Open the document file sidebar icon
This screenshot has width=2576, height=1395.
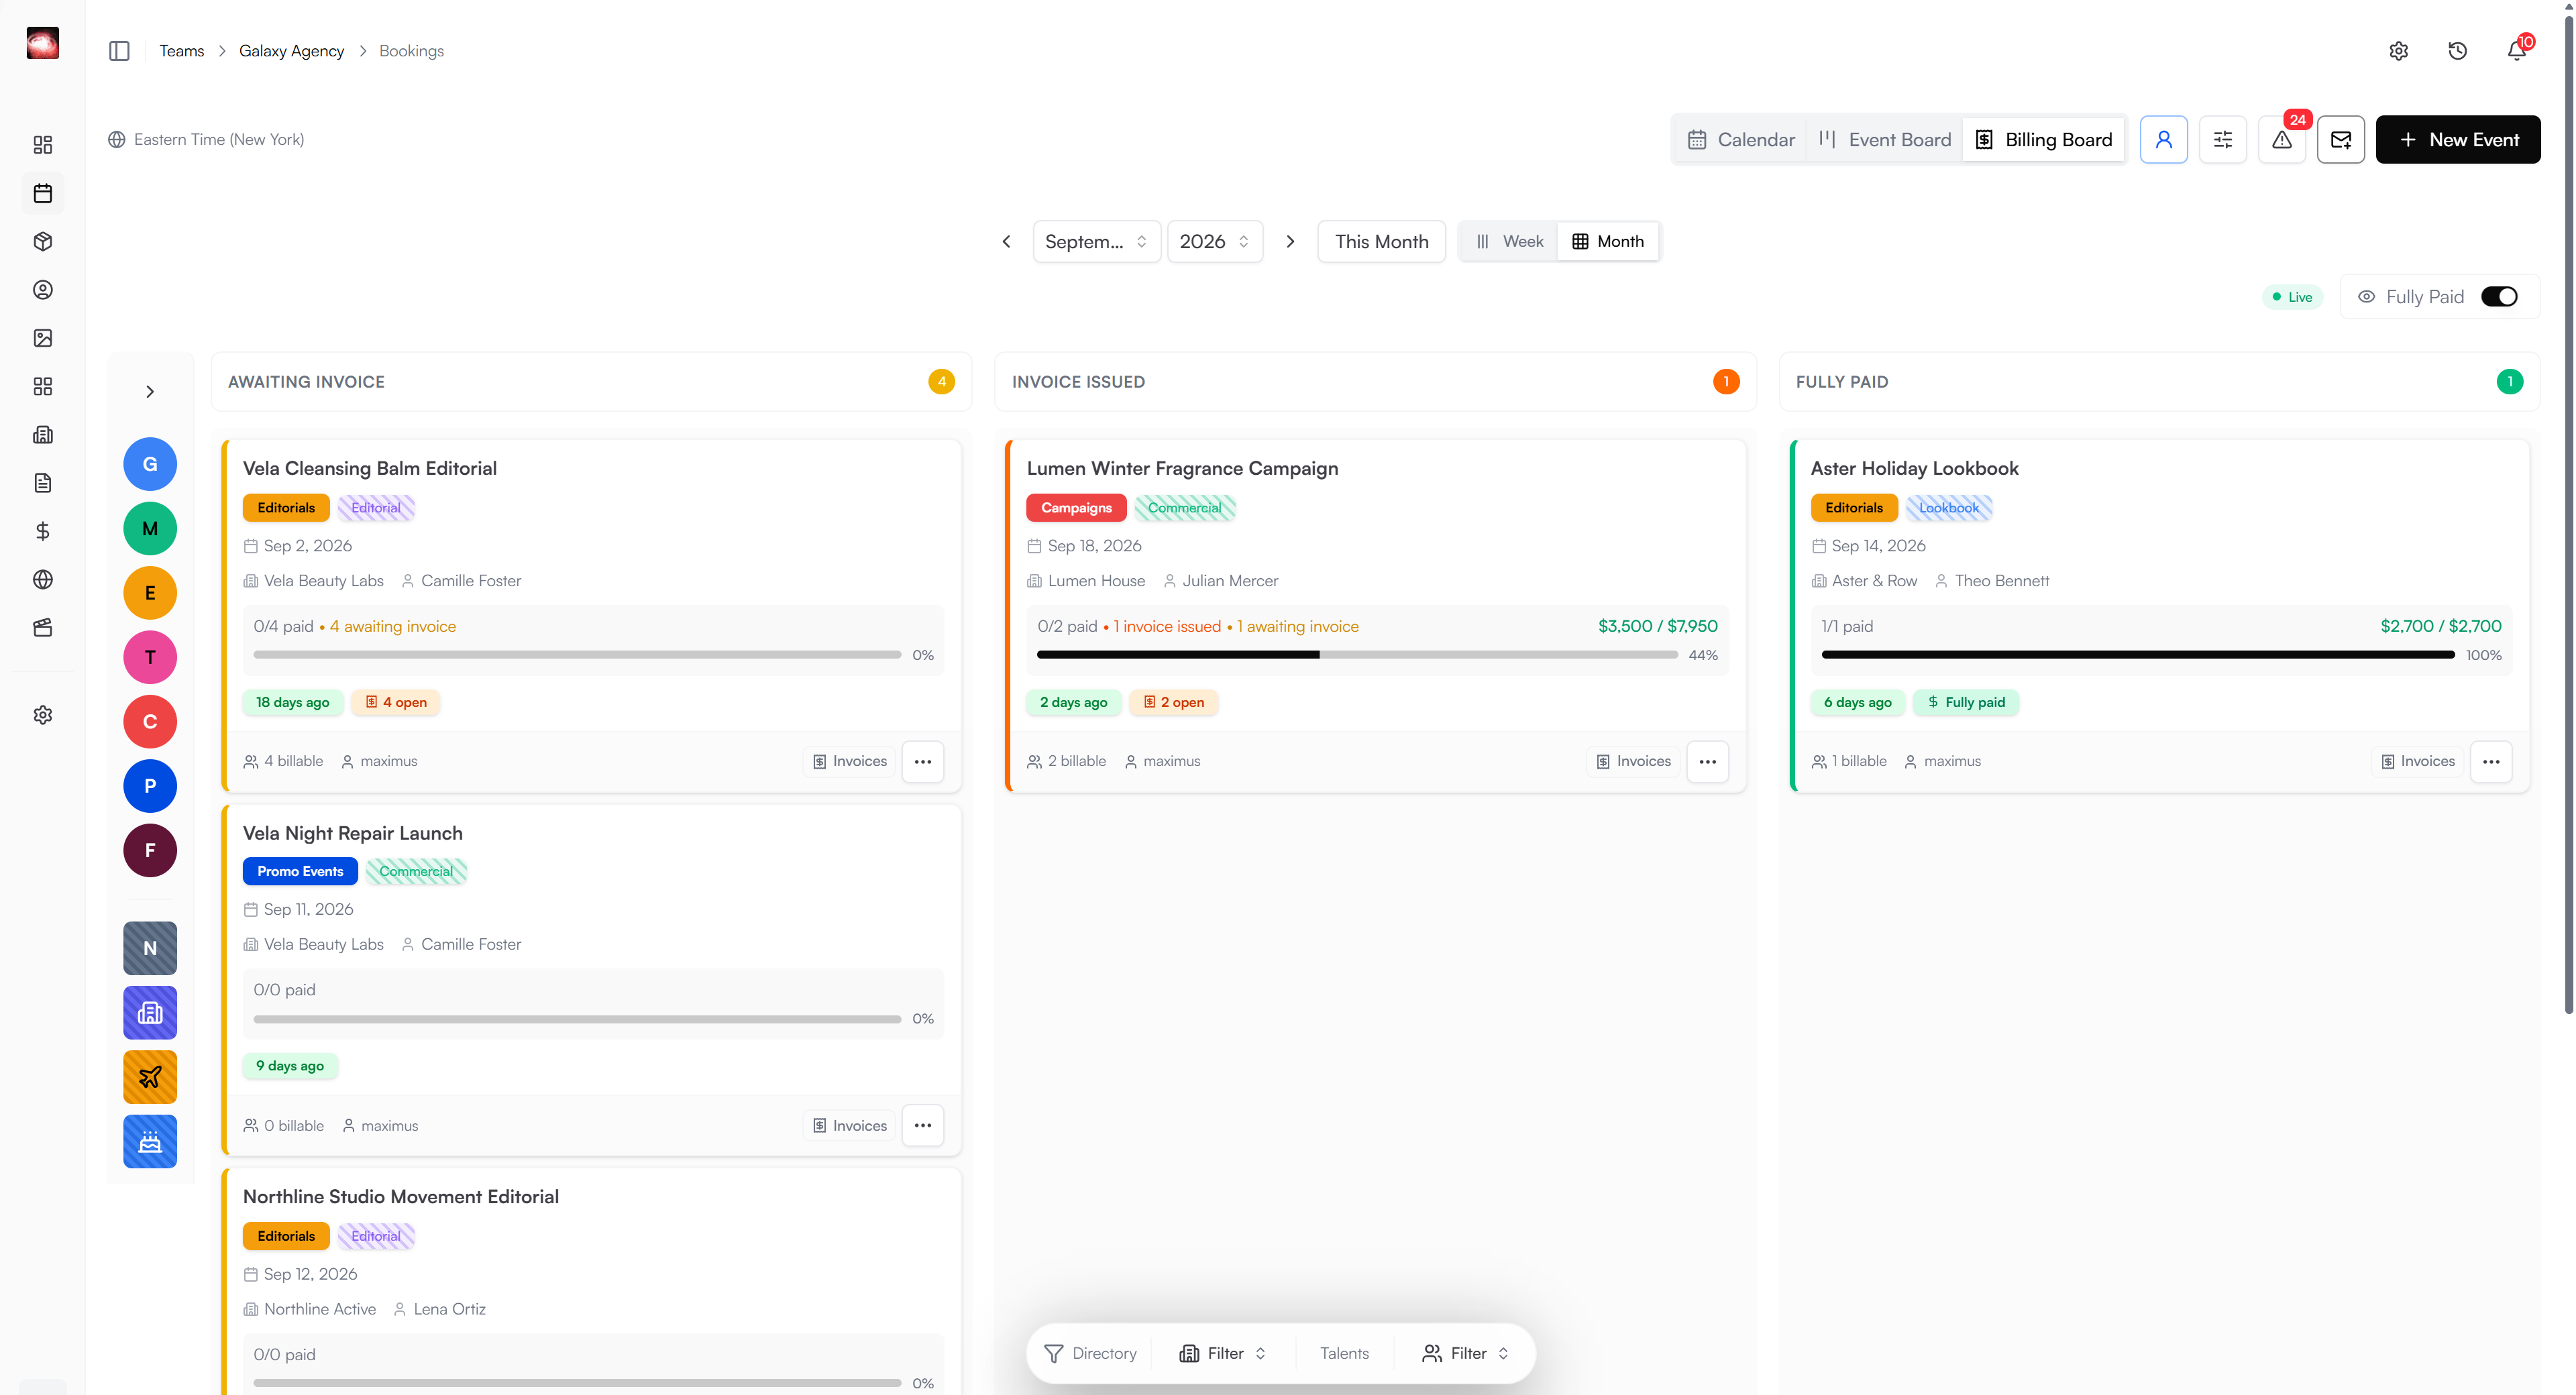click(42, 483)
